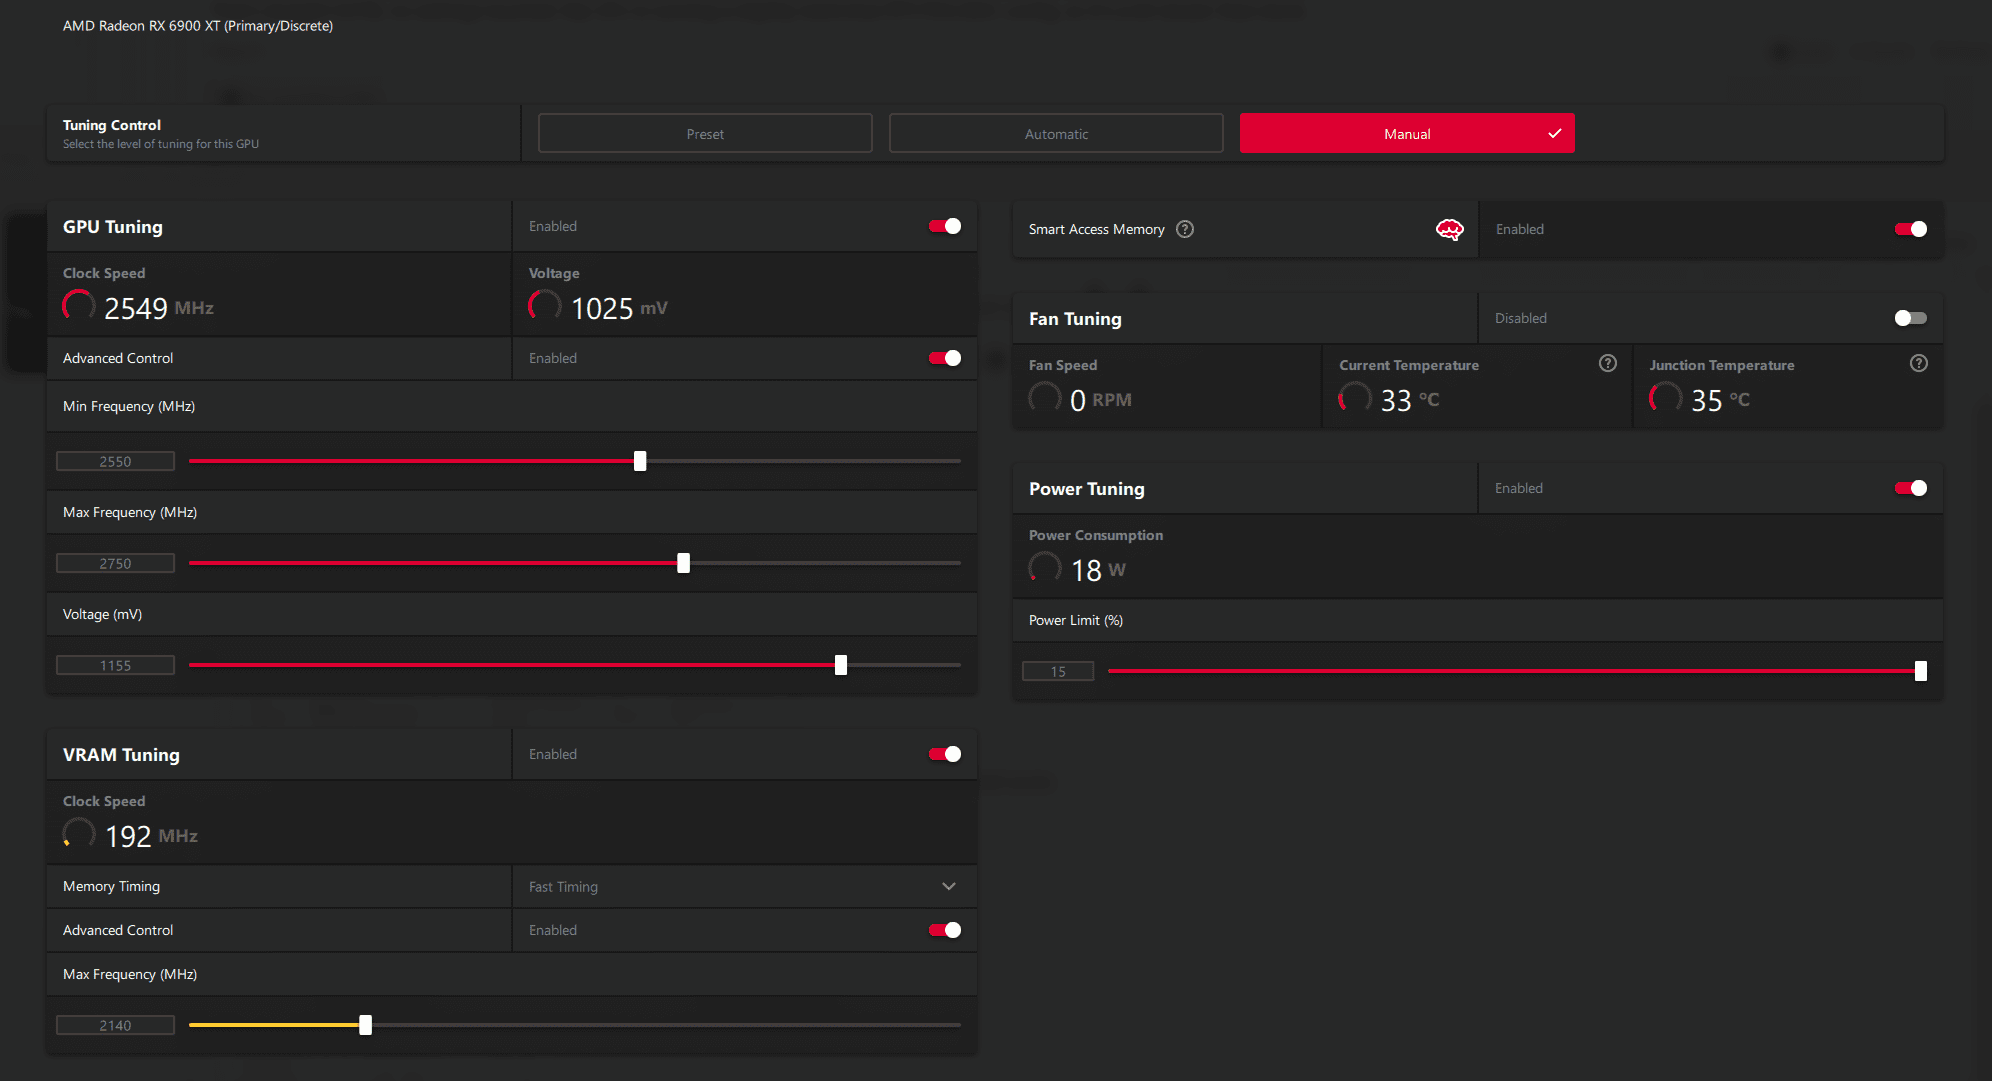Enable the Fan Tuning toggle

(1910, 318)
